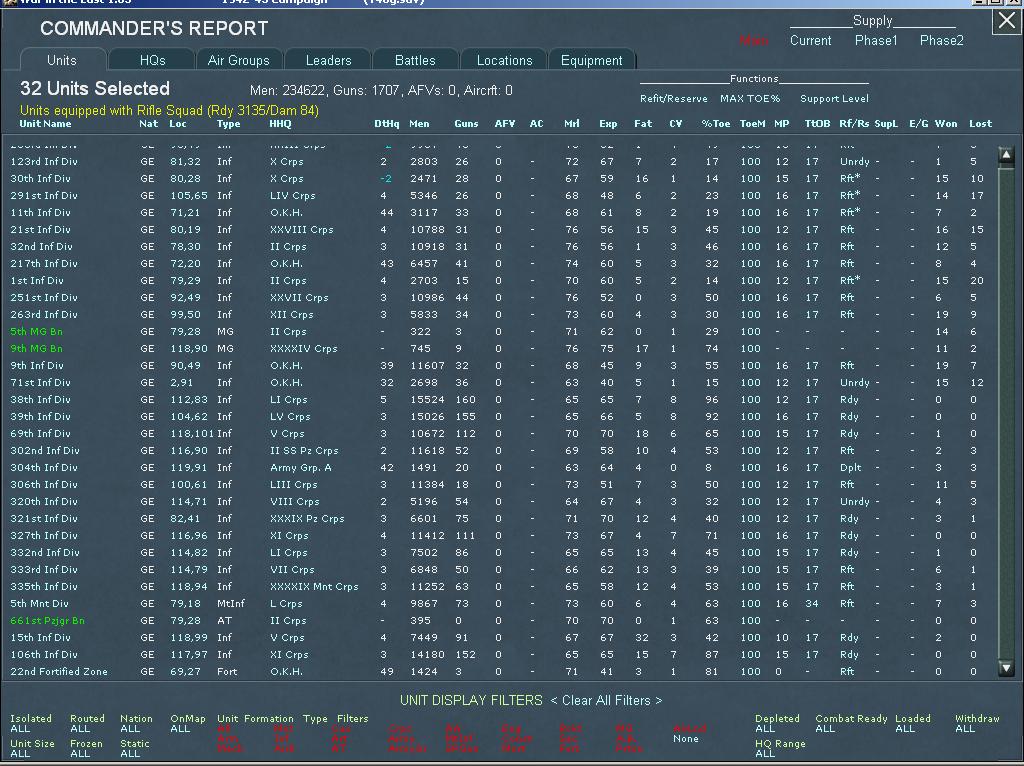The width and height of the screenshot is (1024, 766).
Task: Toggle the Depleted filter
Action: click(x=777, y=724)
